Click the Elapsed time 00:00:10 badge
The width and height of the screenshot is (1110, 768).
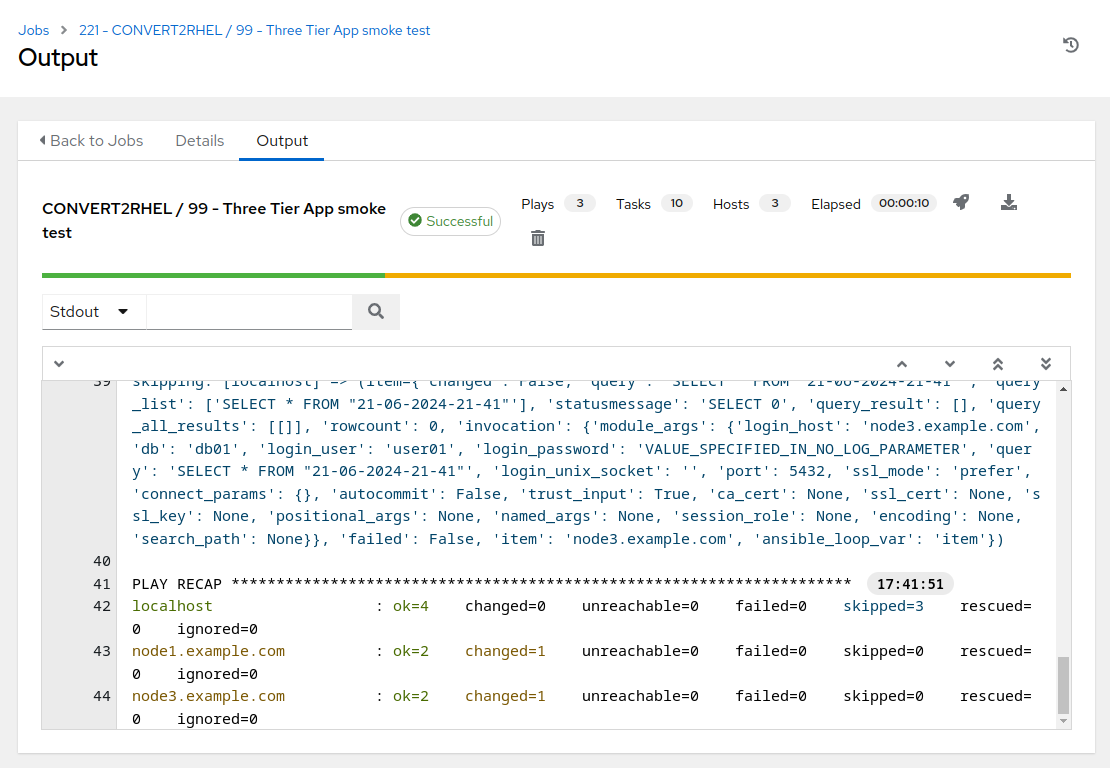[904, 203]
